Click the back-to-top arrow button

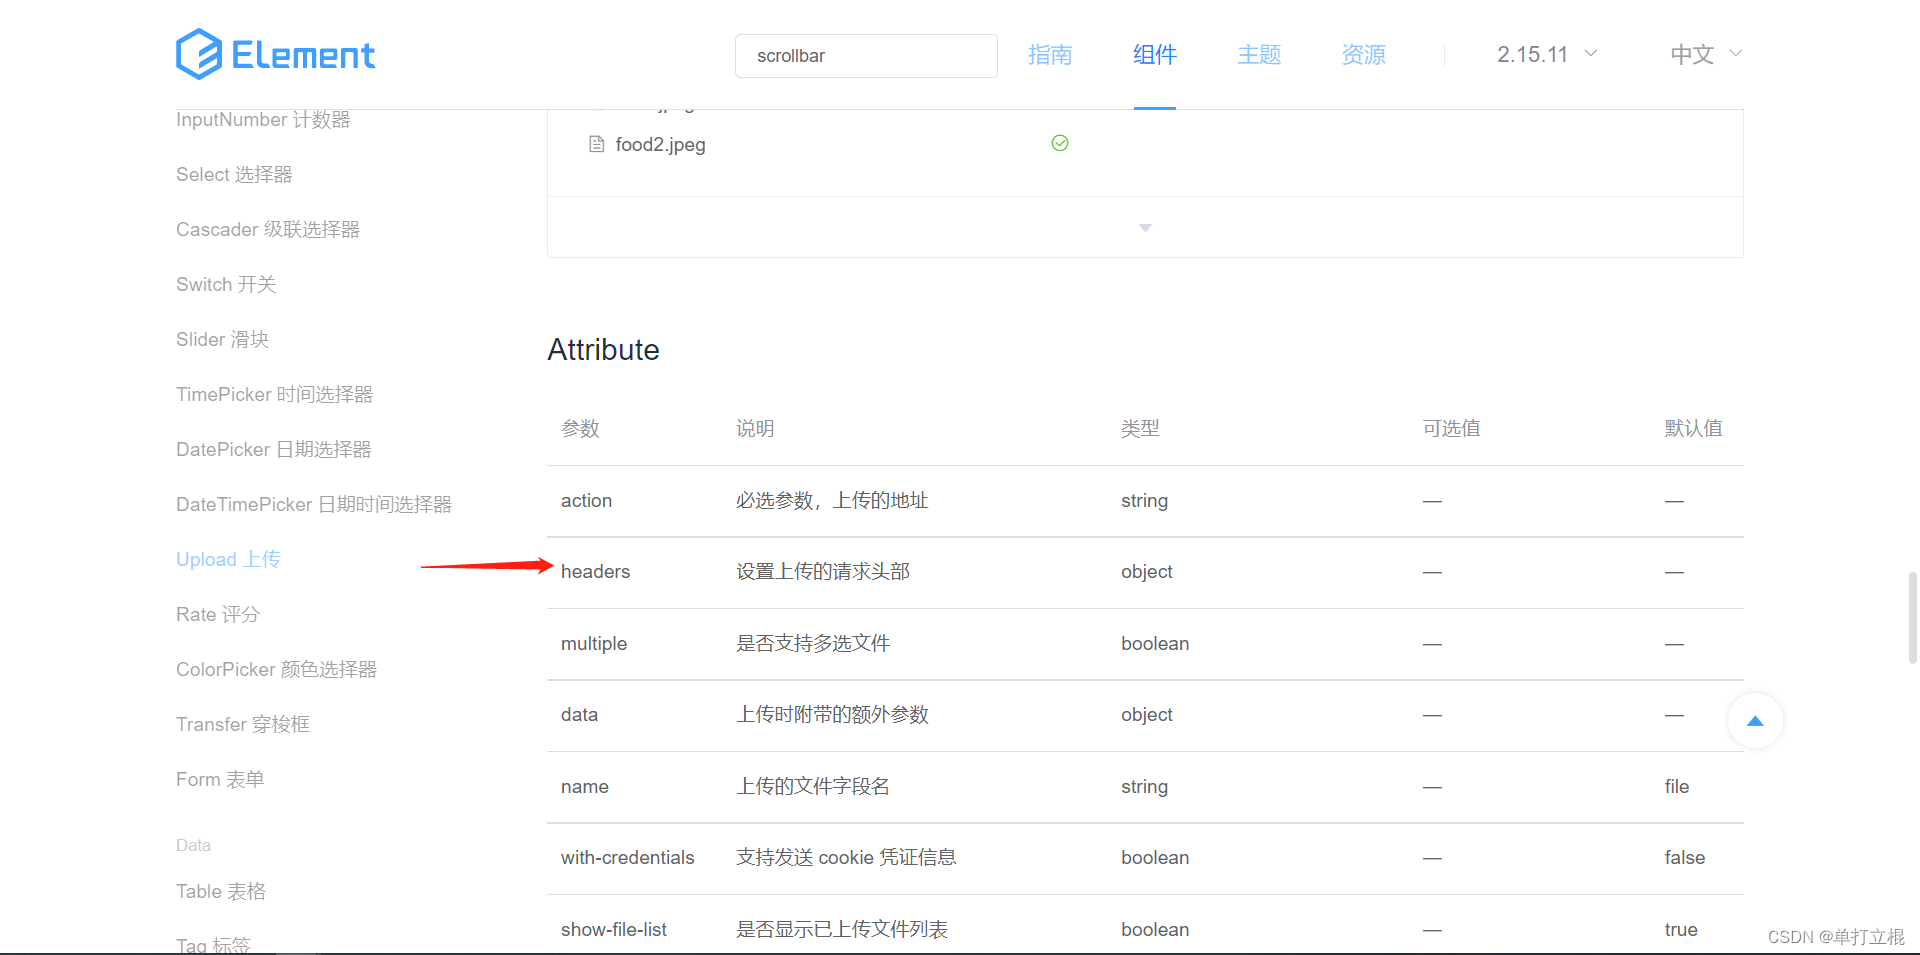(1755, 720)
